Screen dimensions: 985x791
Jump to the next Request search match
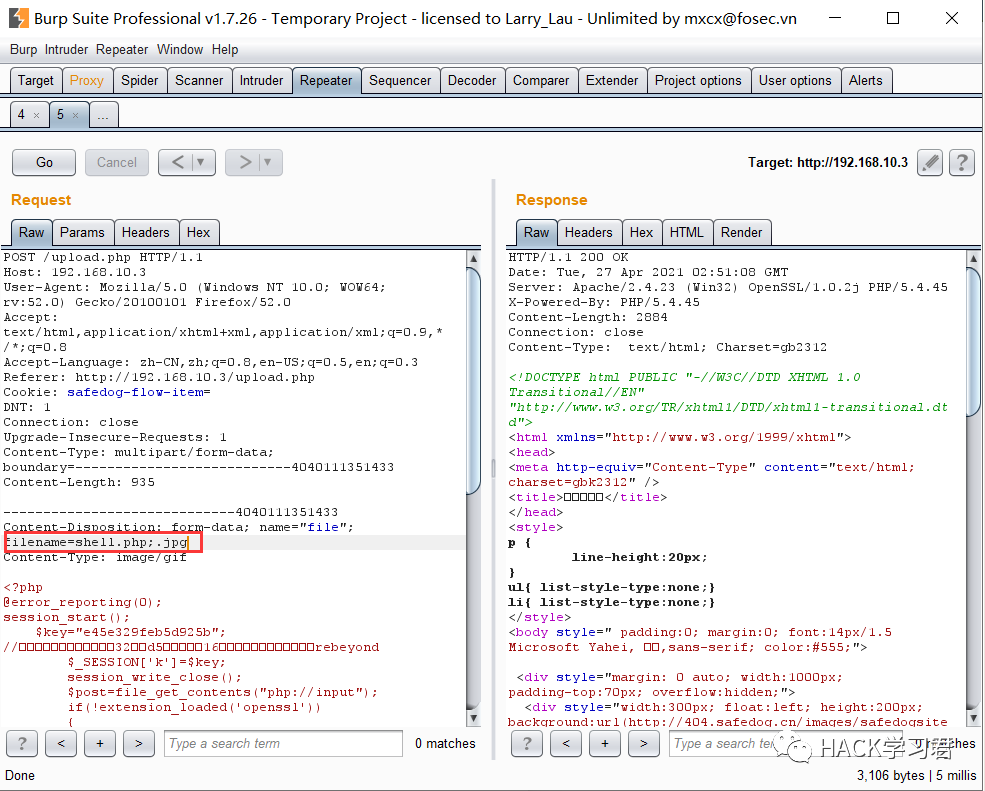[139, 744]
